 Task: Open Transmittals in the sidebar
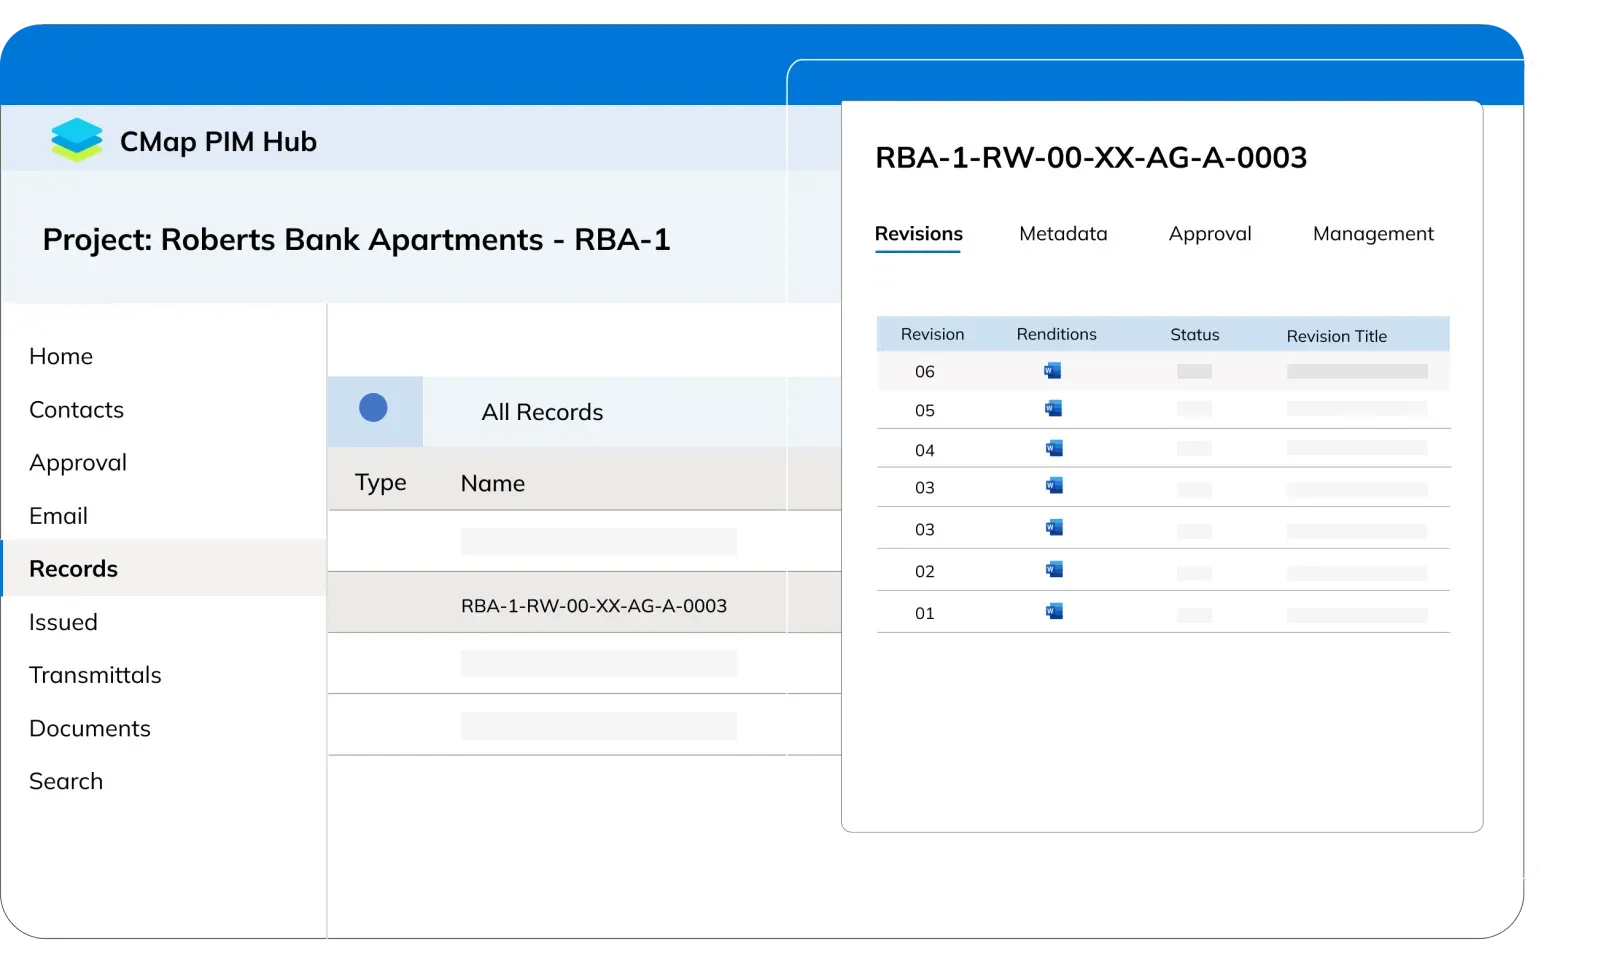95,675
